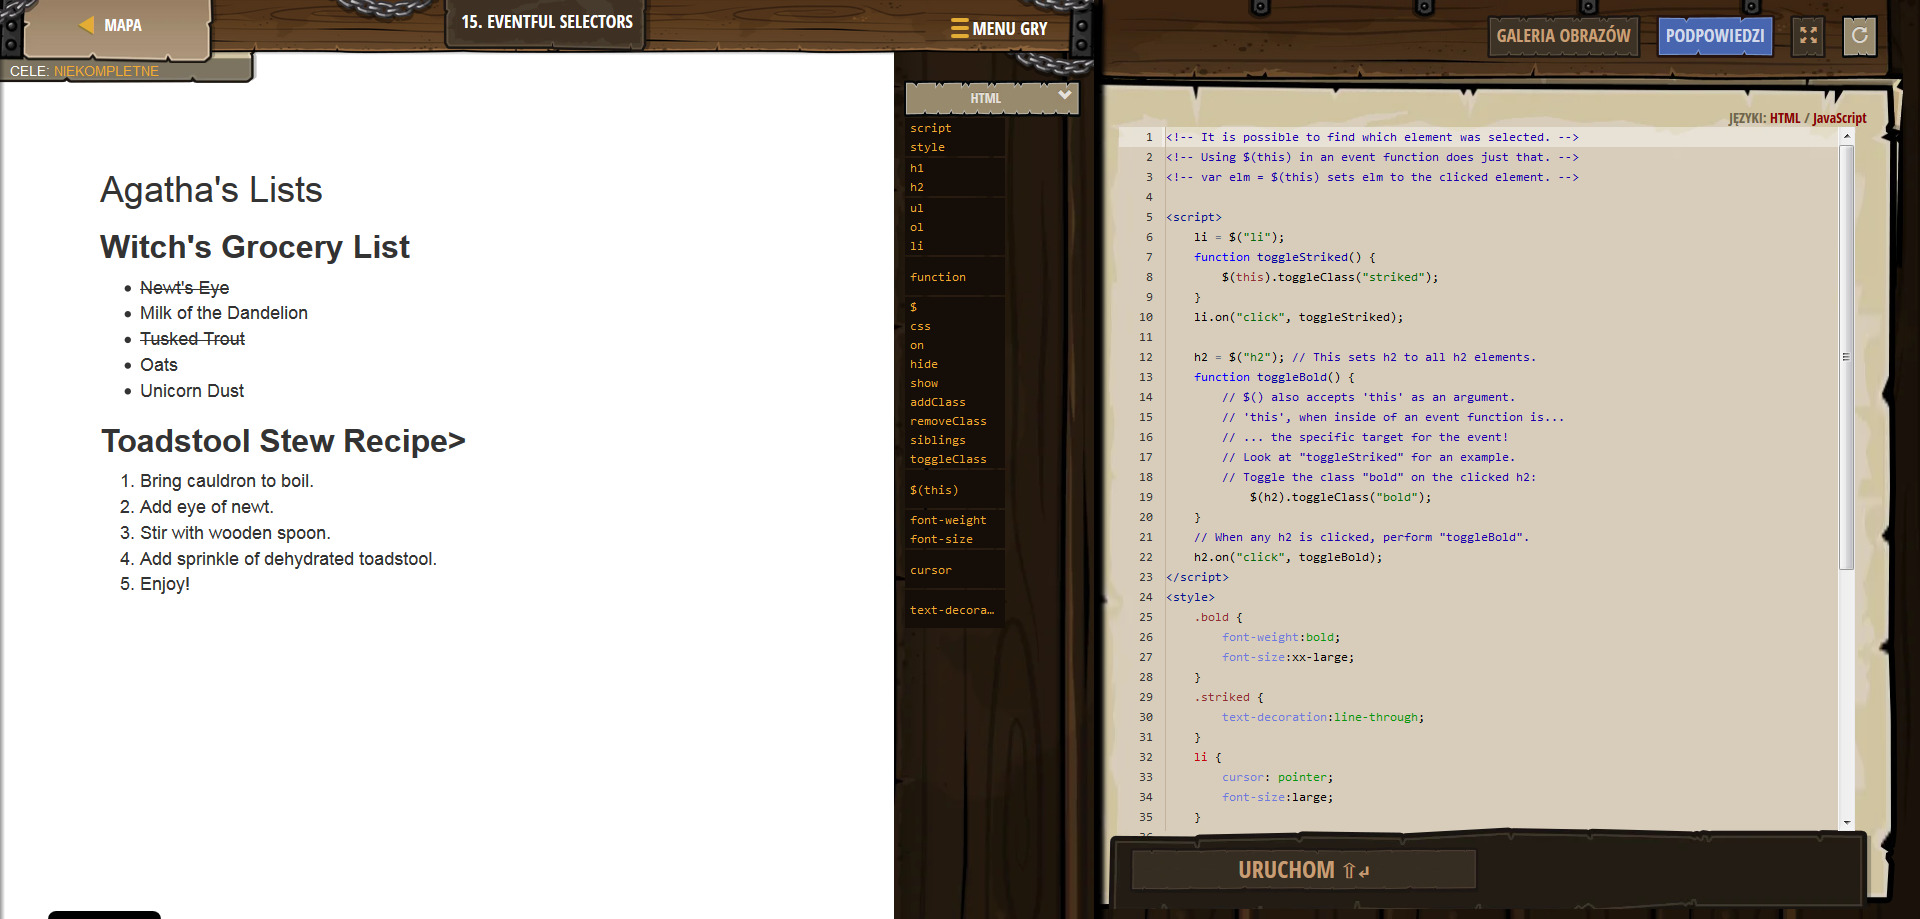Click line 8 $(this).toggleClass code
1920x919 pixels.
pos(1330,277)
